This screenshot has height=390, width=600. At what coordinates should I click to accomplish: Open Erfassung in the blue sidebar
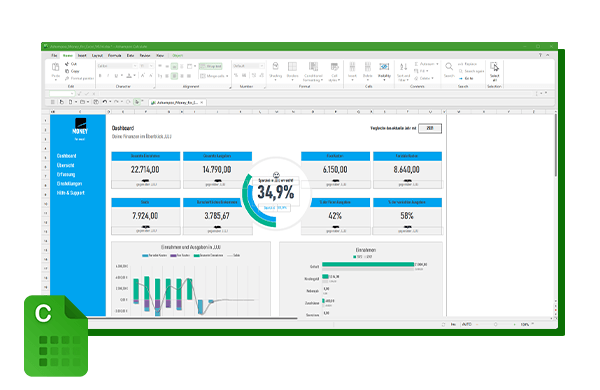66,175
